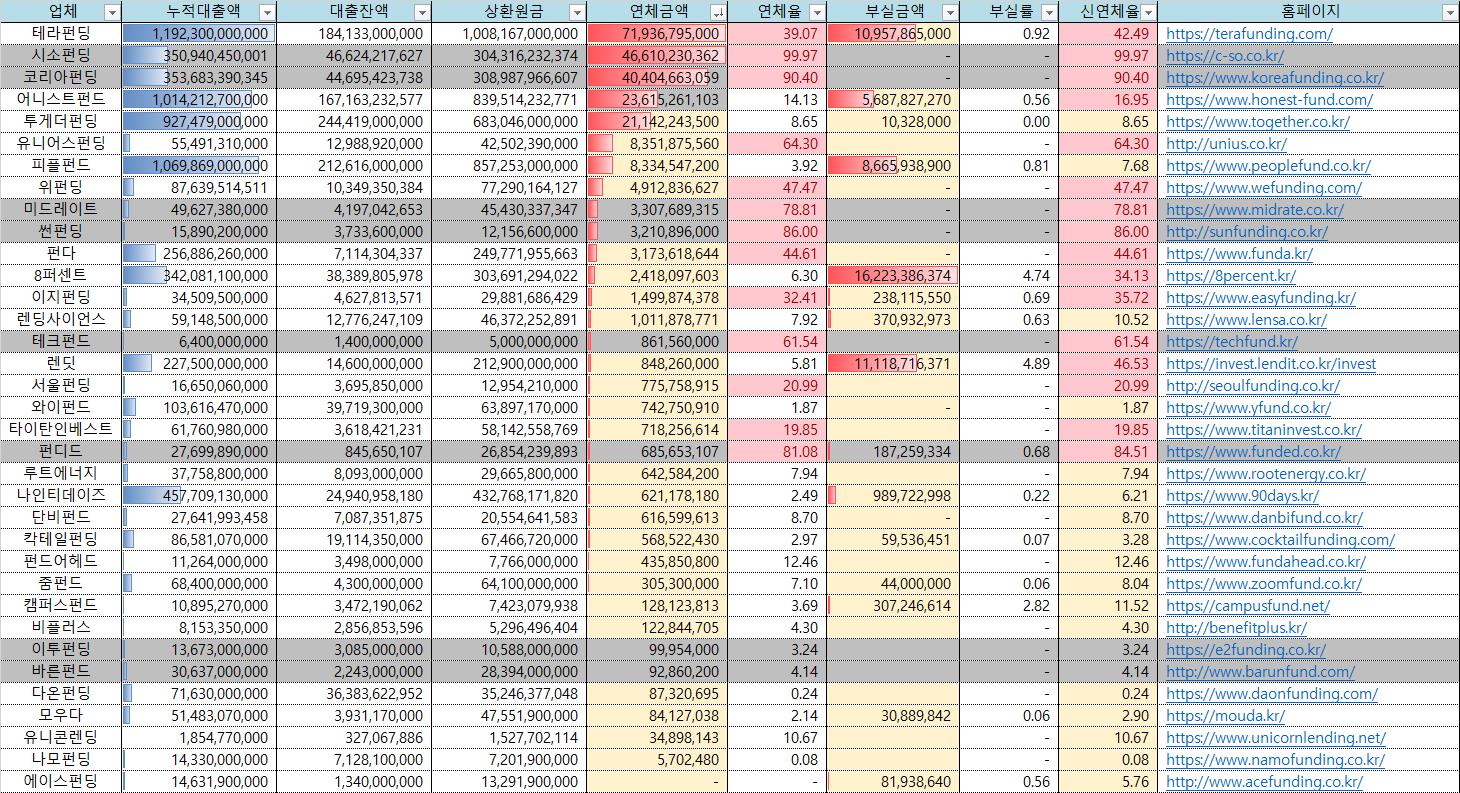The width and height of the screenshot is (1460, 793).
Task: Open the c-so.co.kr link
Action: (x=1225, y=56)
